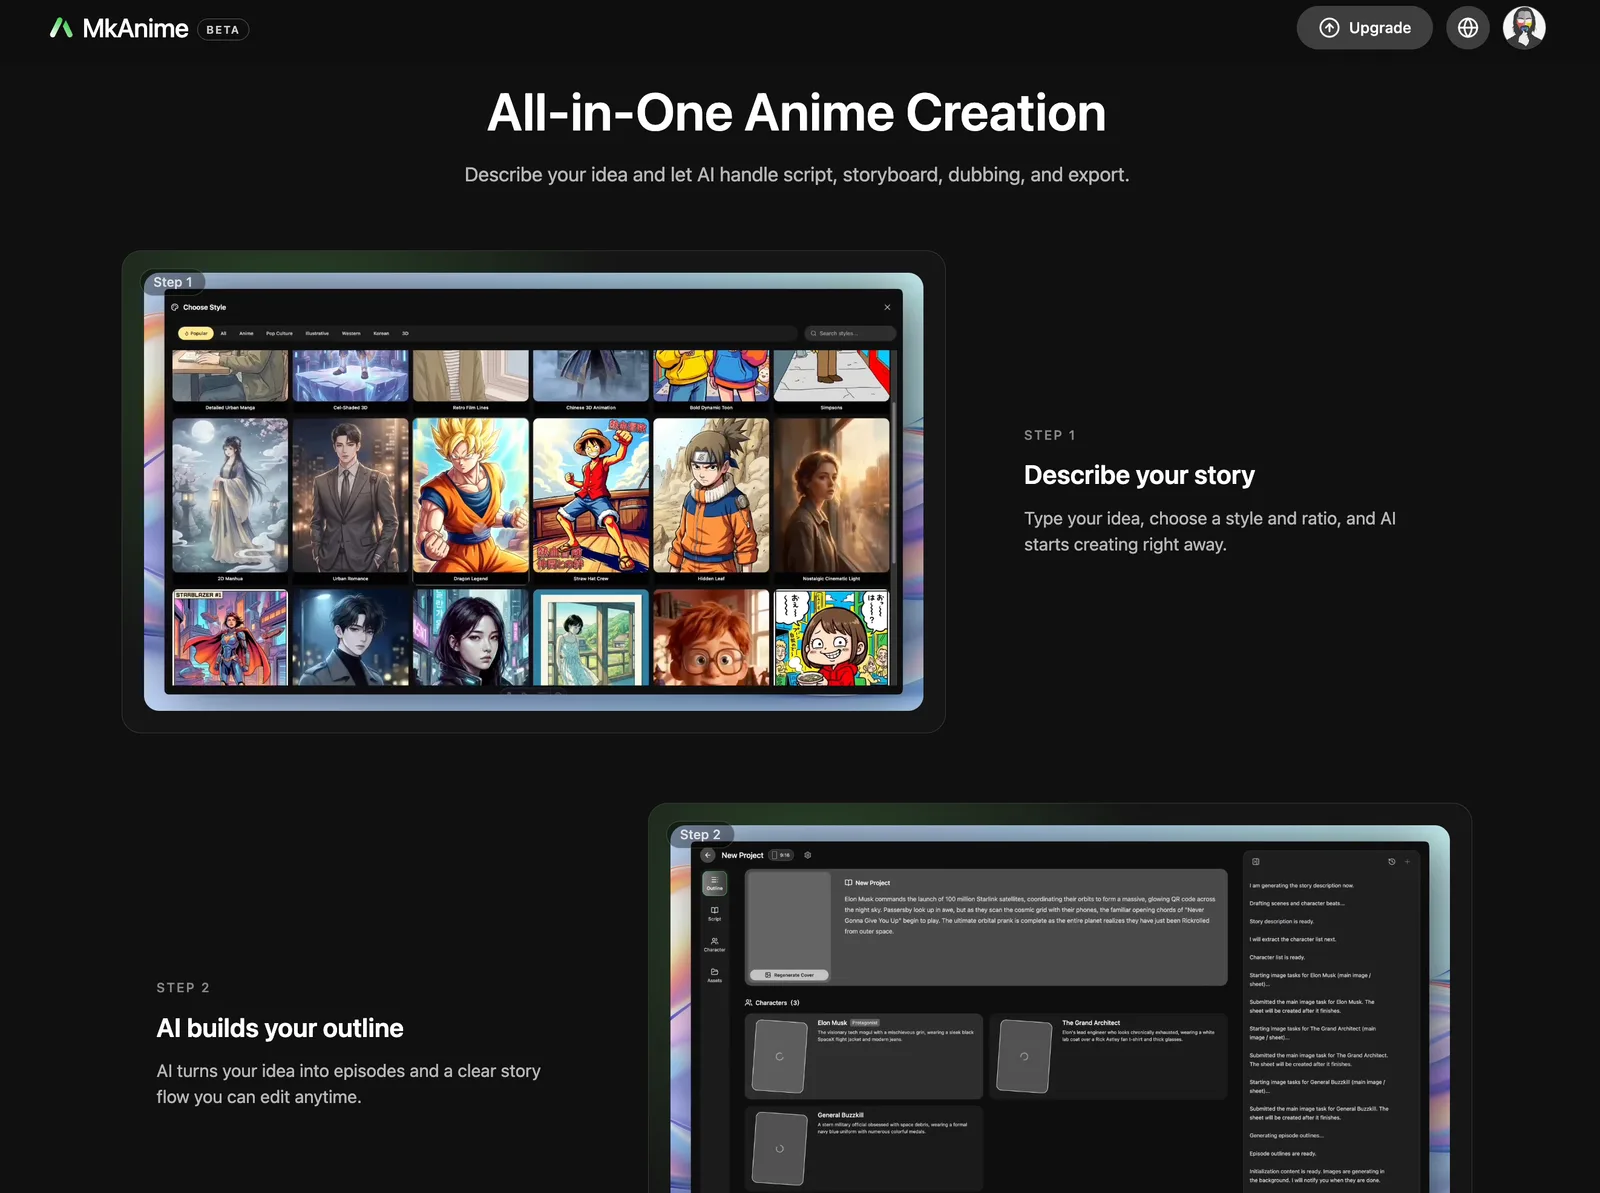Close the Choose Style dialog
1600x1193 pixels.
[x=887, y=307]
